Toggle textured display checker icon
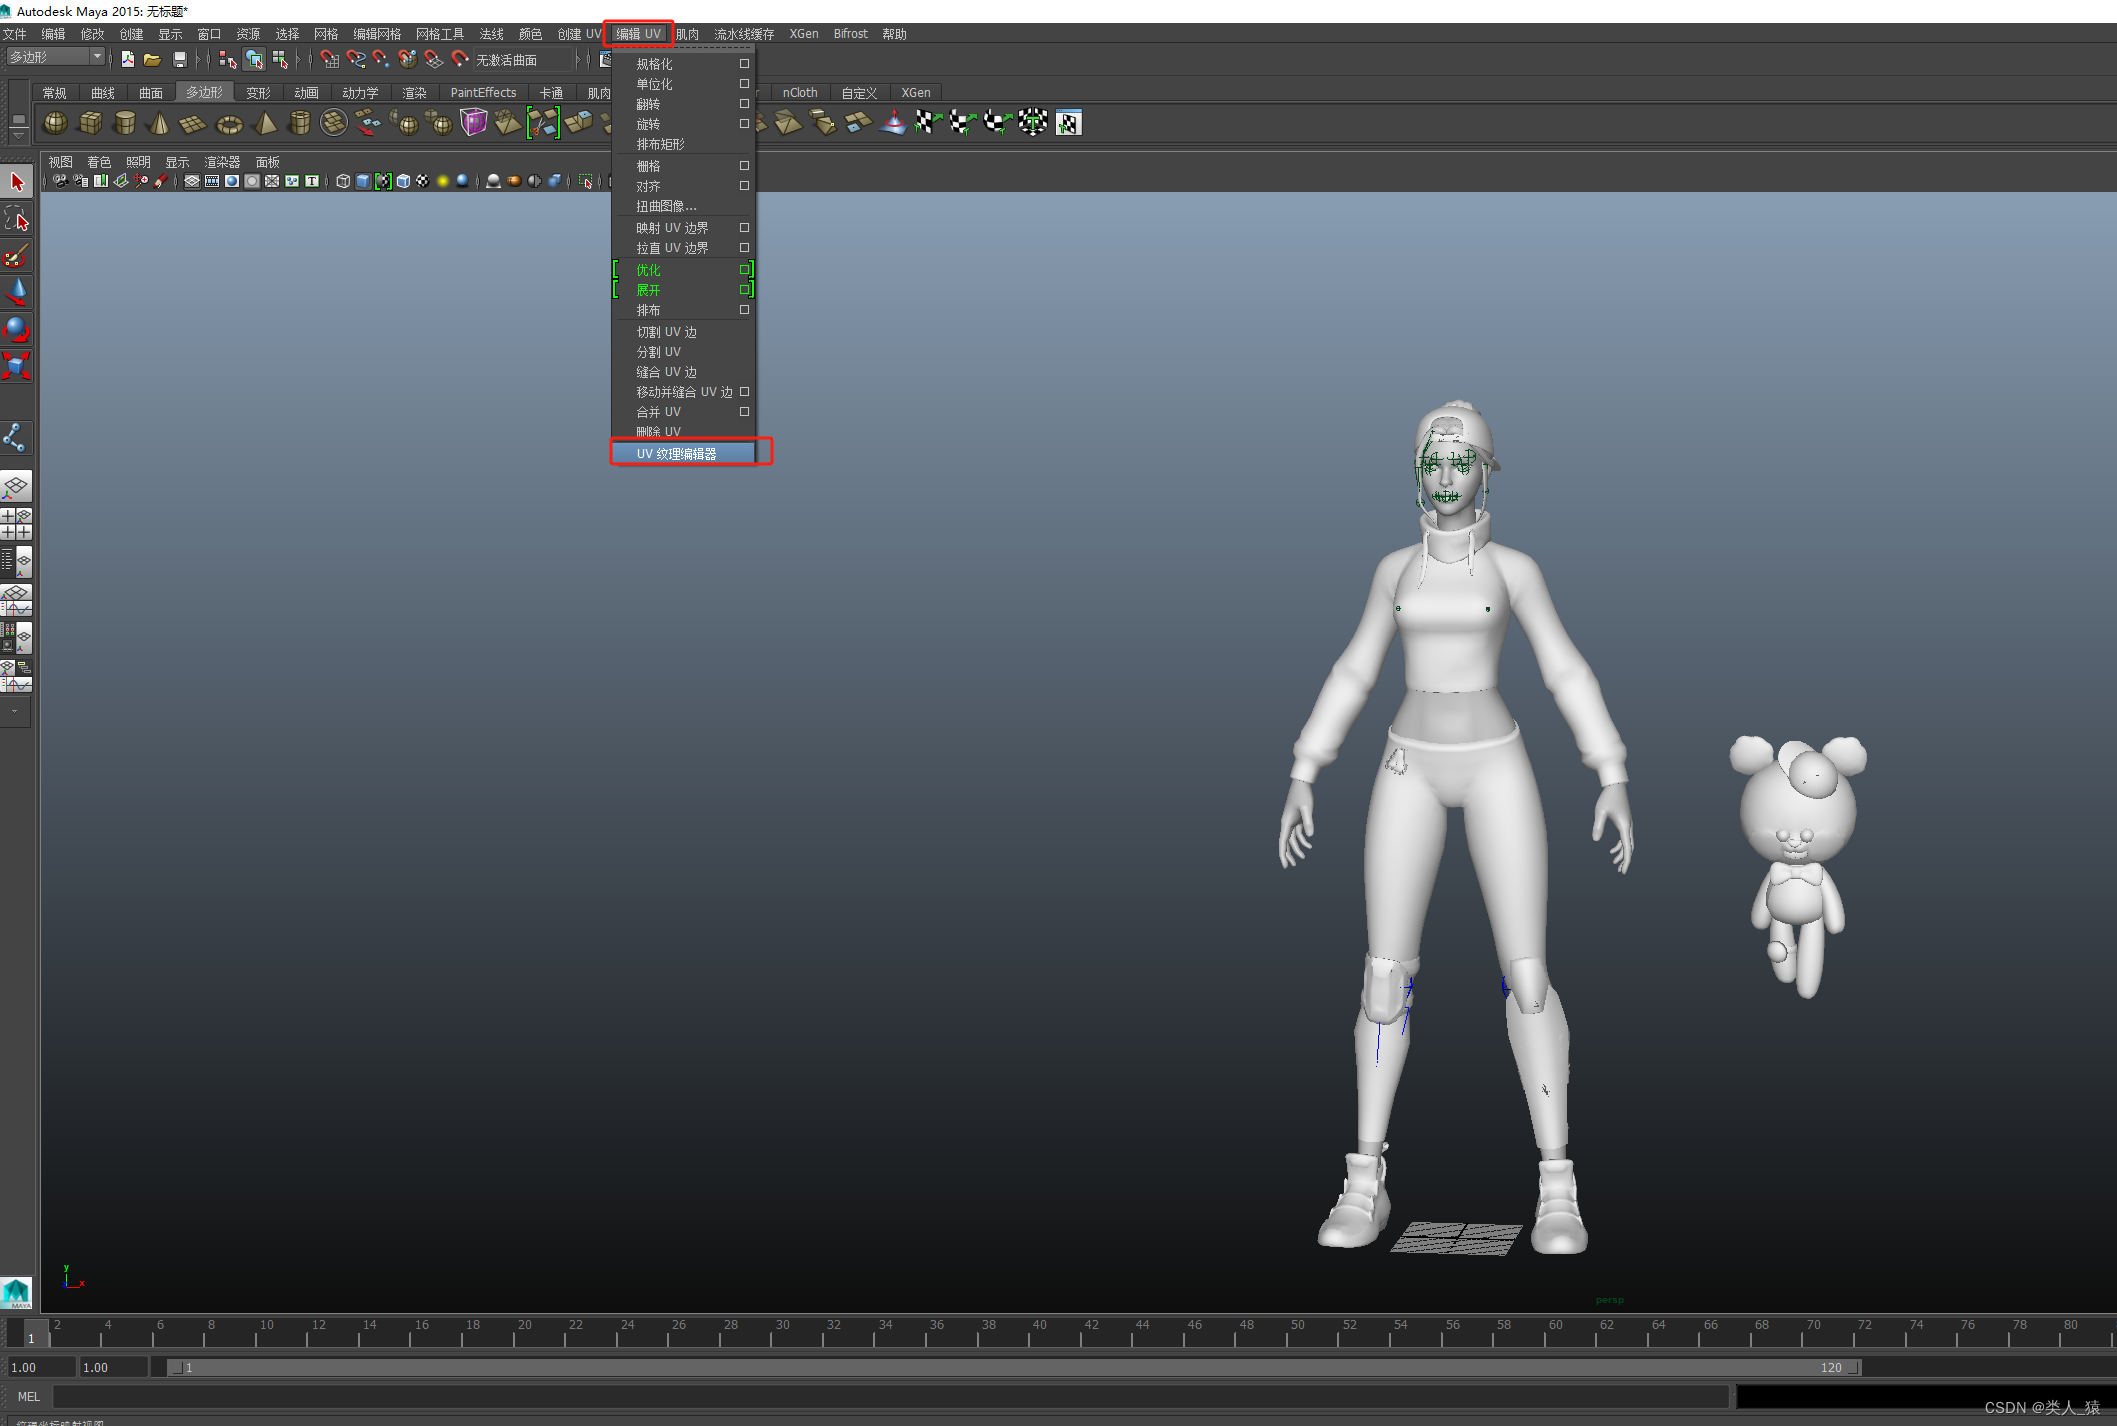 tap(423, 181)
